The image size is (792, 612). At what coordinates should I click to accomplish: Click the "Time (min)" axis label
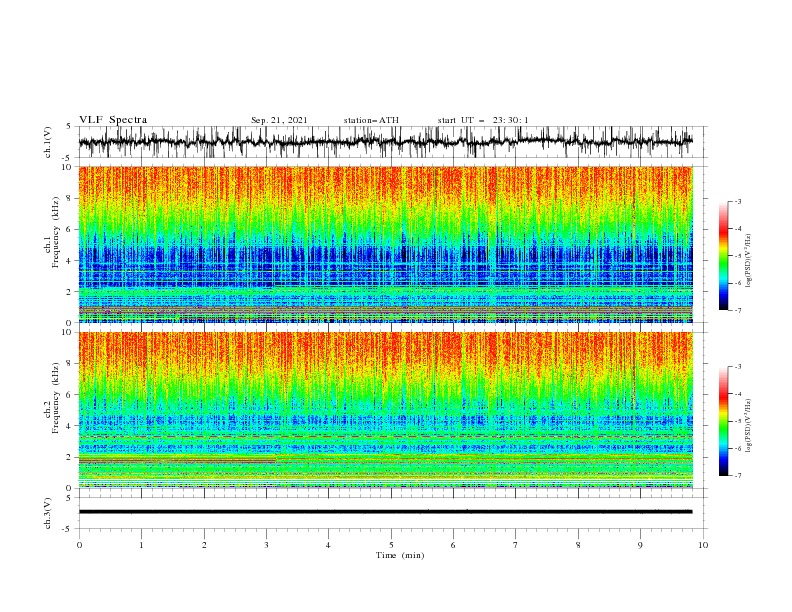tap(400, 555)
